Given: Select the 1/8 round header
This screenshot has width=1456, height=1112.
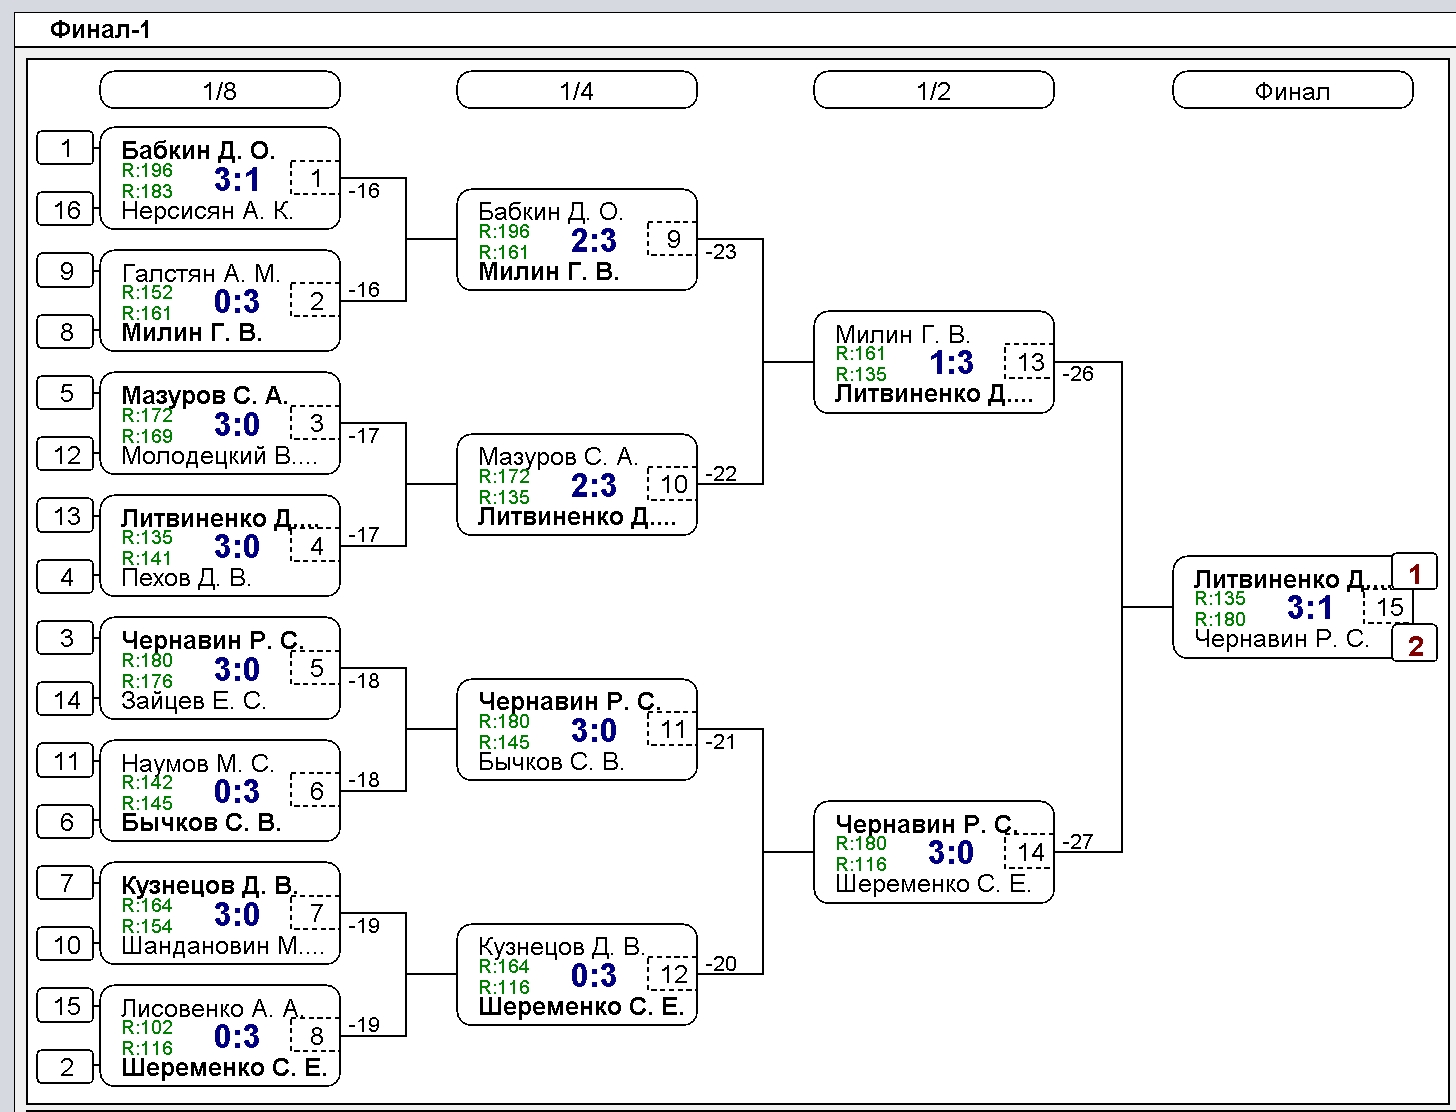Looking at the screenshot, I should (x=220, y=90).
